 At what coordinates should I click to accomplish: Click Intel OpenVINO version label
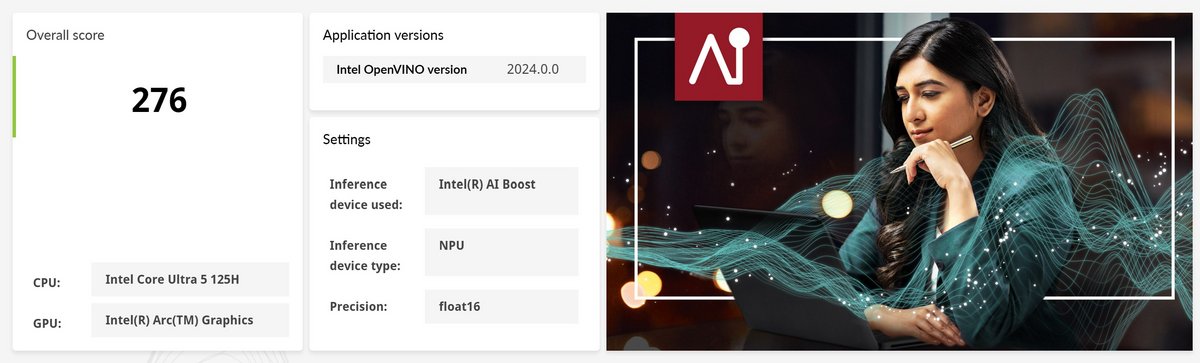point(401,70)
